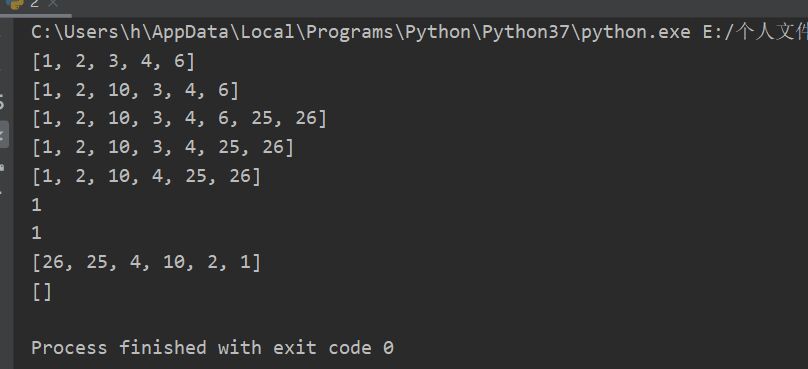Click the first single 1 output line
Image resolution: width=808 pixels, height=369 pixels.
[x=36, y=206]
